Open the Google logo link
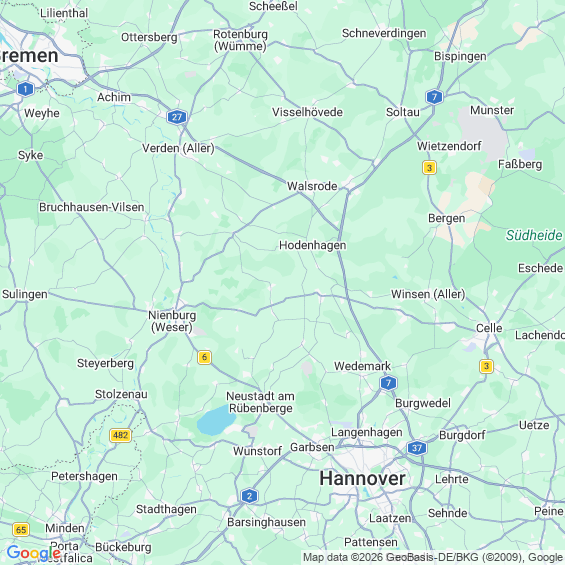 34,553
